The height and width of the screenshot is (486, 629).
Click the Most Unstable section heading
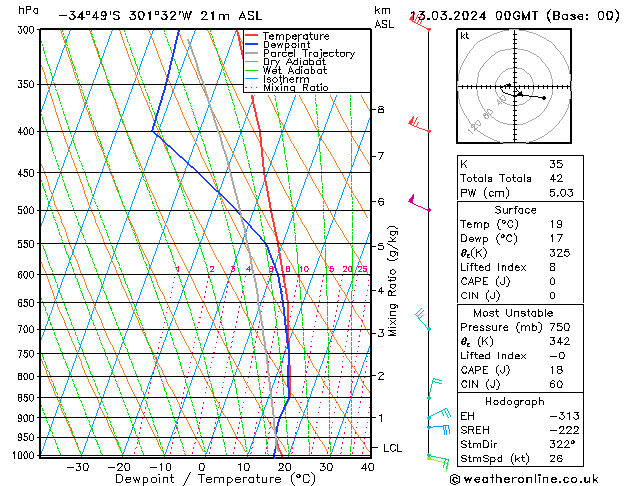pos(513,313)
